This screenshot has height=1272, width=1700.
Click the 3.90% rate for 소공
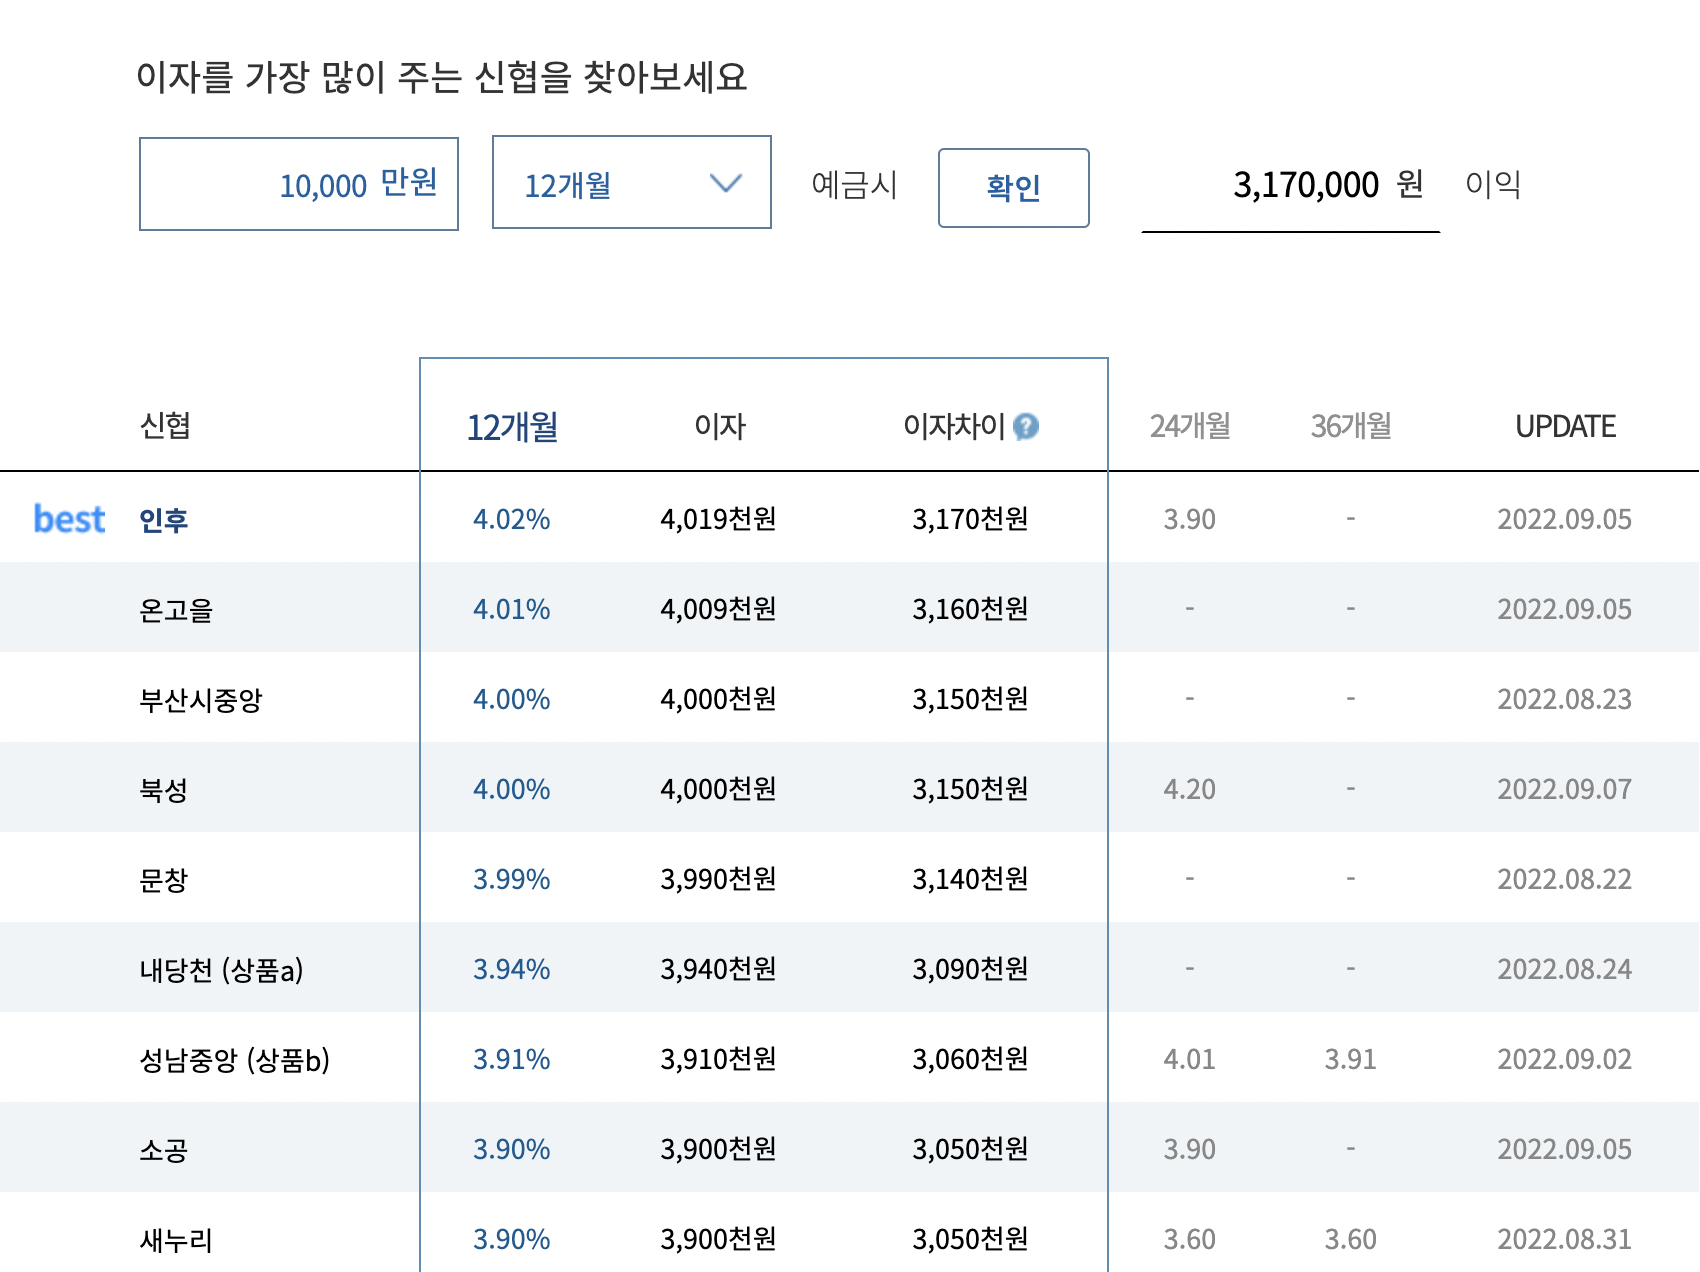[512, 1149]
